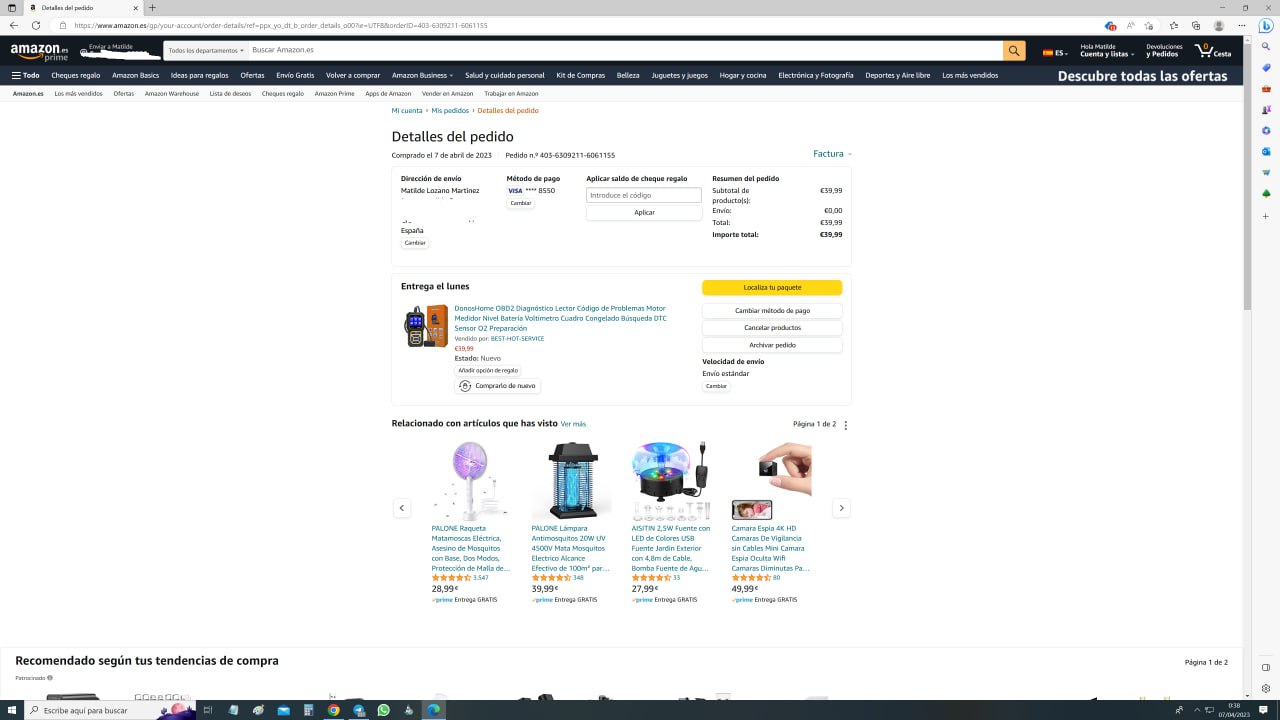Add this page to favorites star icon

pyautogui.click(x=1150, y=25)
